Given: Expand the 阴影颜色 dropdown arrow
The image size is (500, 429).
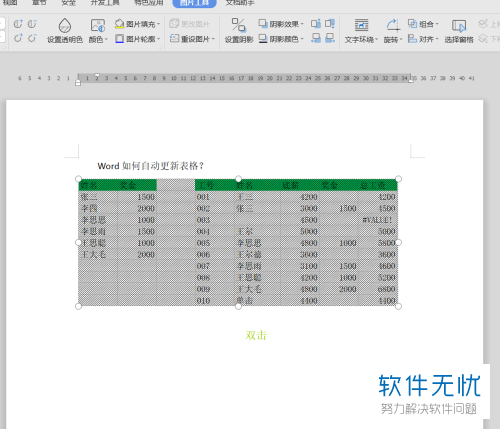Looking at the screenshot, I should click(x=302, y=39).
